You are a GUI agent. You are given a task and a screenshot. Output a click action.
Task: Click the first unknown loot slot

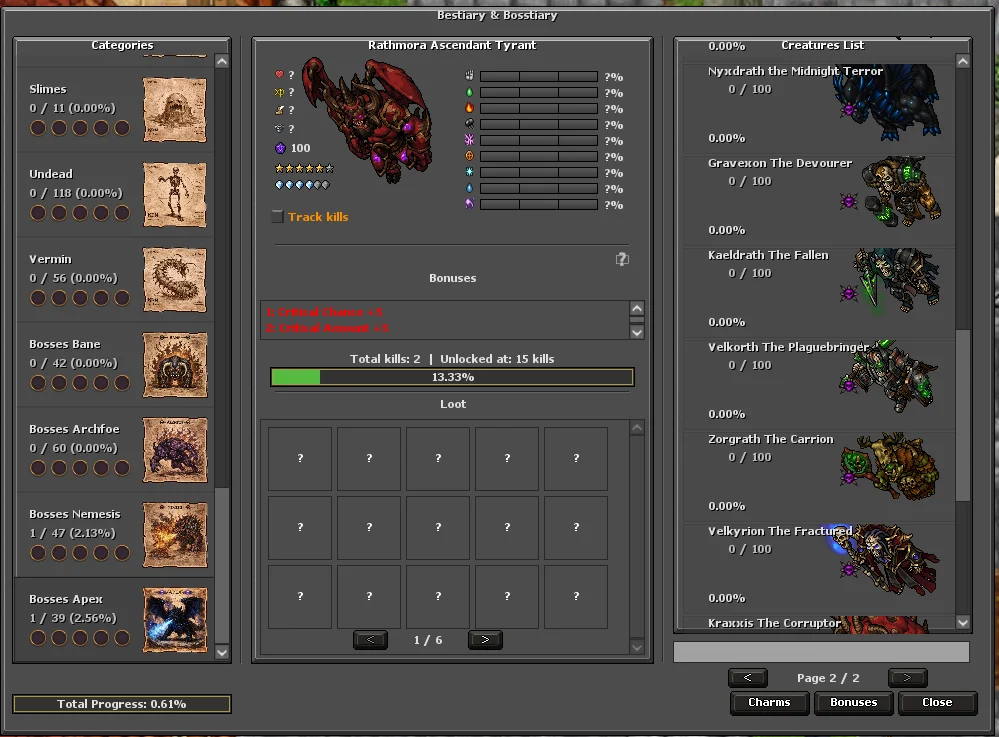coord(300,459)
